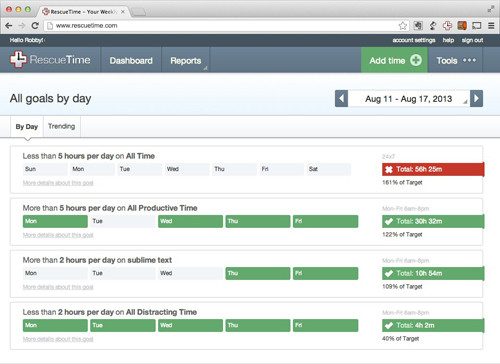Image resolution: width=500 pixels, height=364 pixels.
Task: Close the RescueTime browser tab
Action: (x=123, y=12)
